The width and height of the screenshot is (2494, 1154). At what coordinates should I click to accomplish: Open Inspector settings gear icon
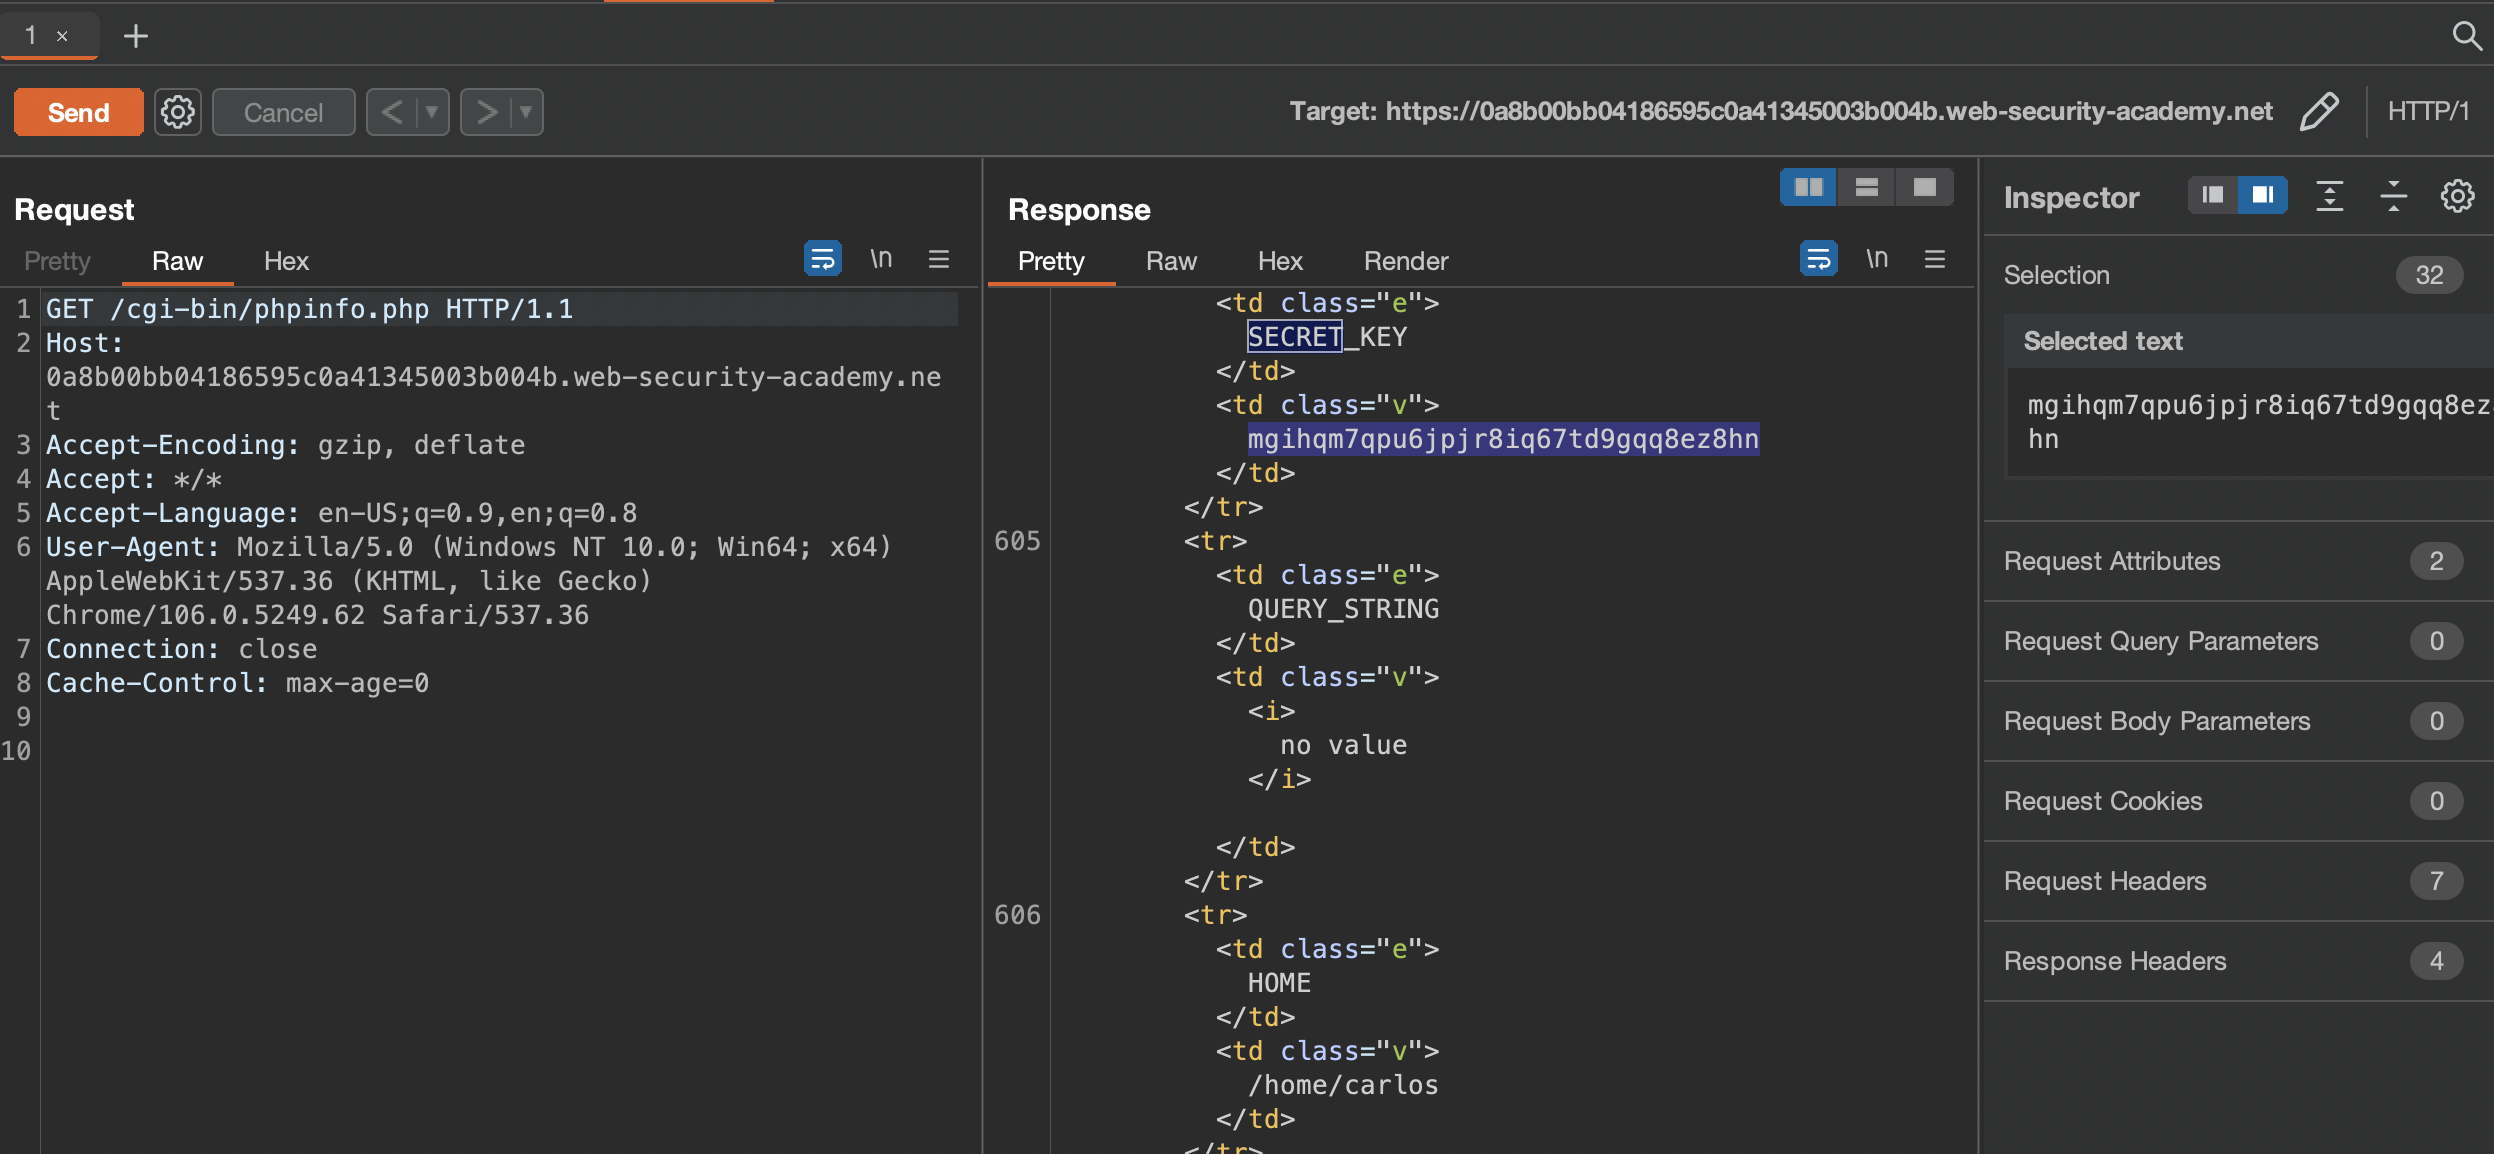coord(2457,197)
